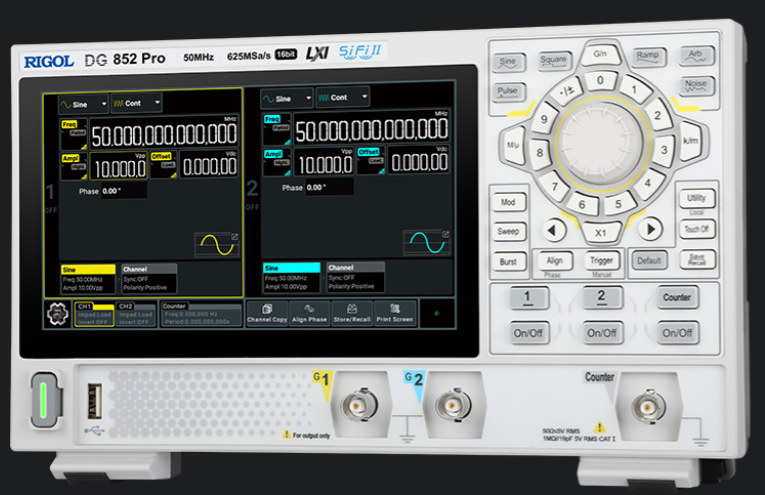Viewport: 765px width, 495px height.
Task: Push the Sweep key
Action: click(x=508, y=232)
